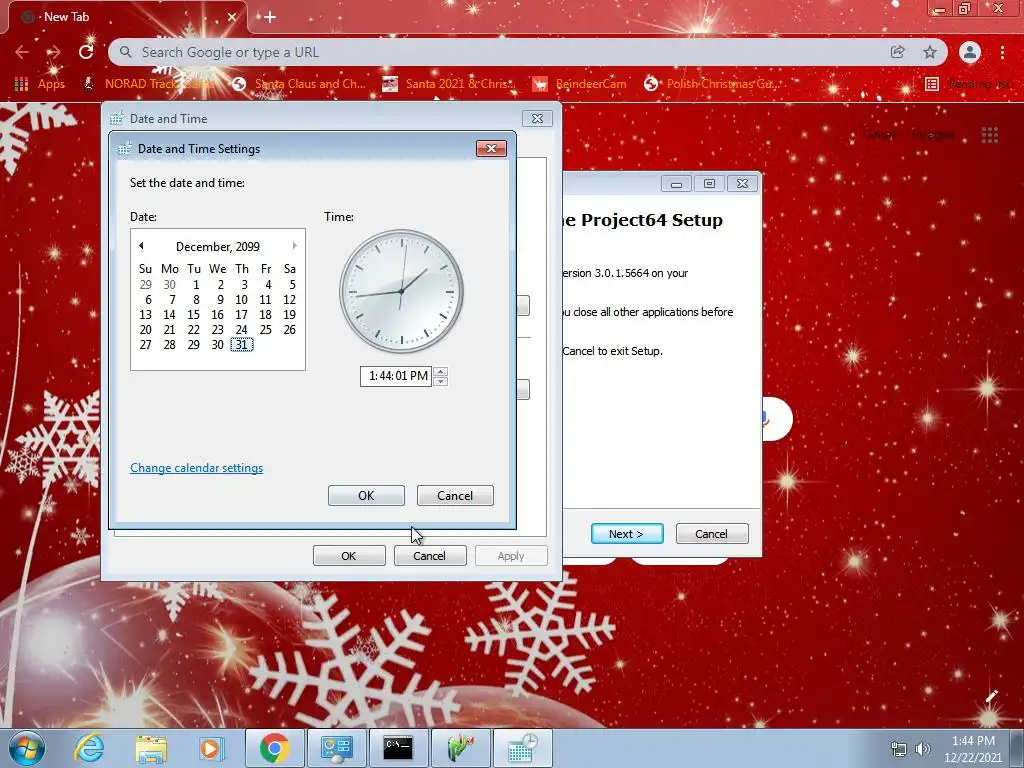This screenshot has height=768, width=1024.
Task: Minimize the Project64 Setup window
Action: (x=677, y=184)
